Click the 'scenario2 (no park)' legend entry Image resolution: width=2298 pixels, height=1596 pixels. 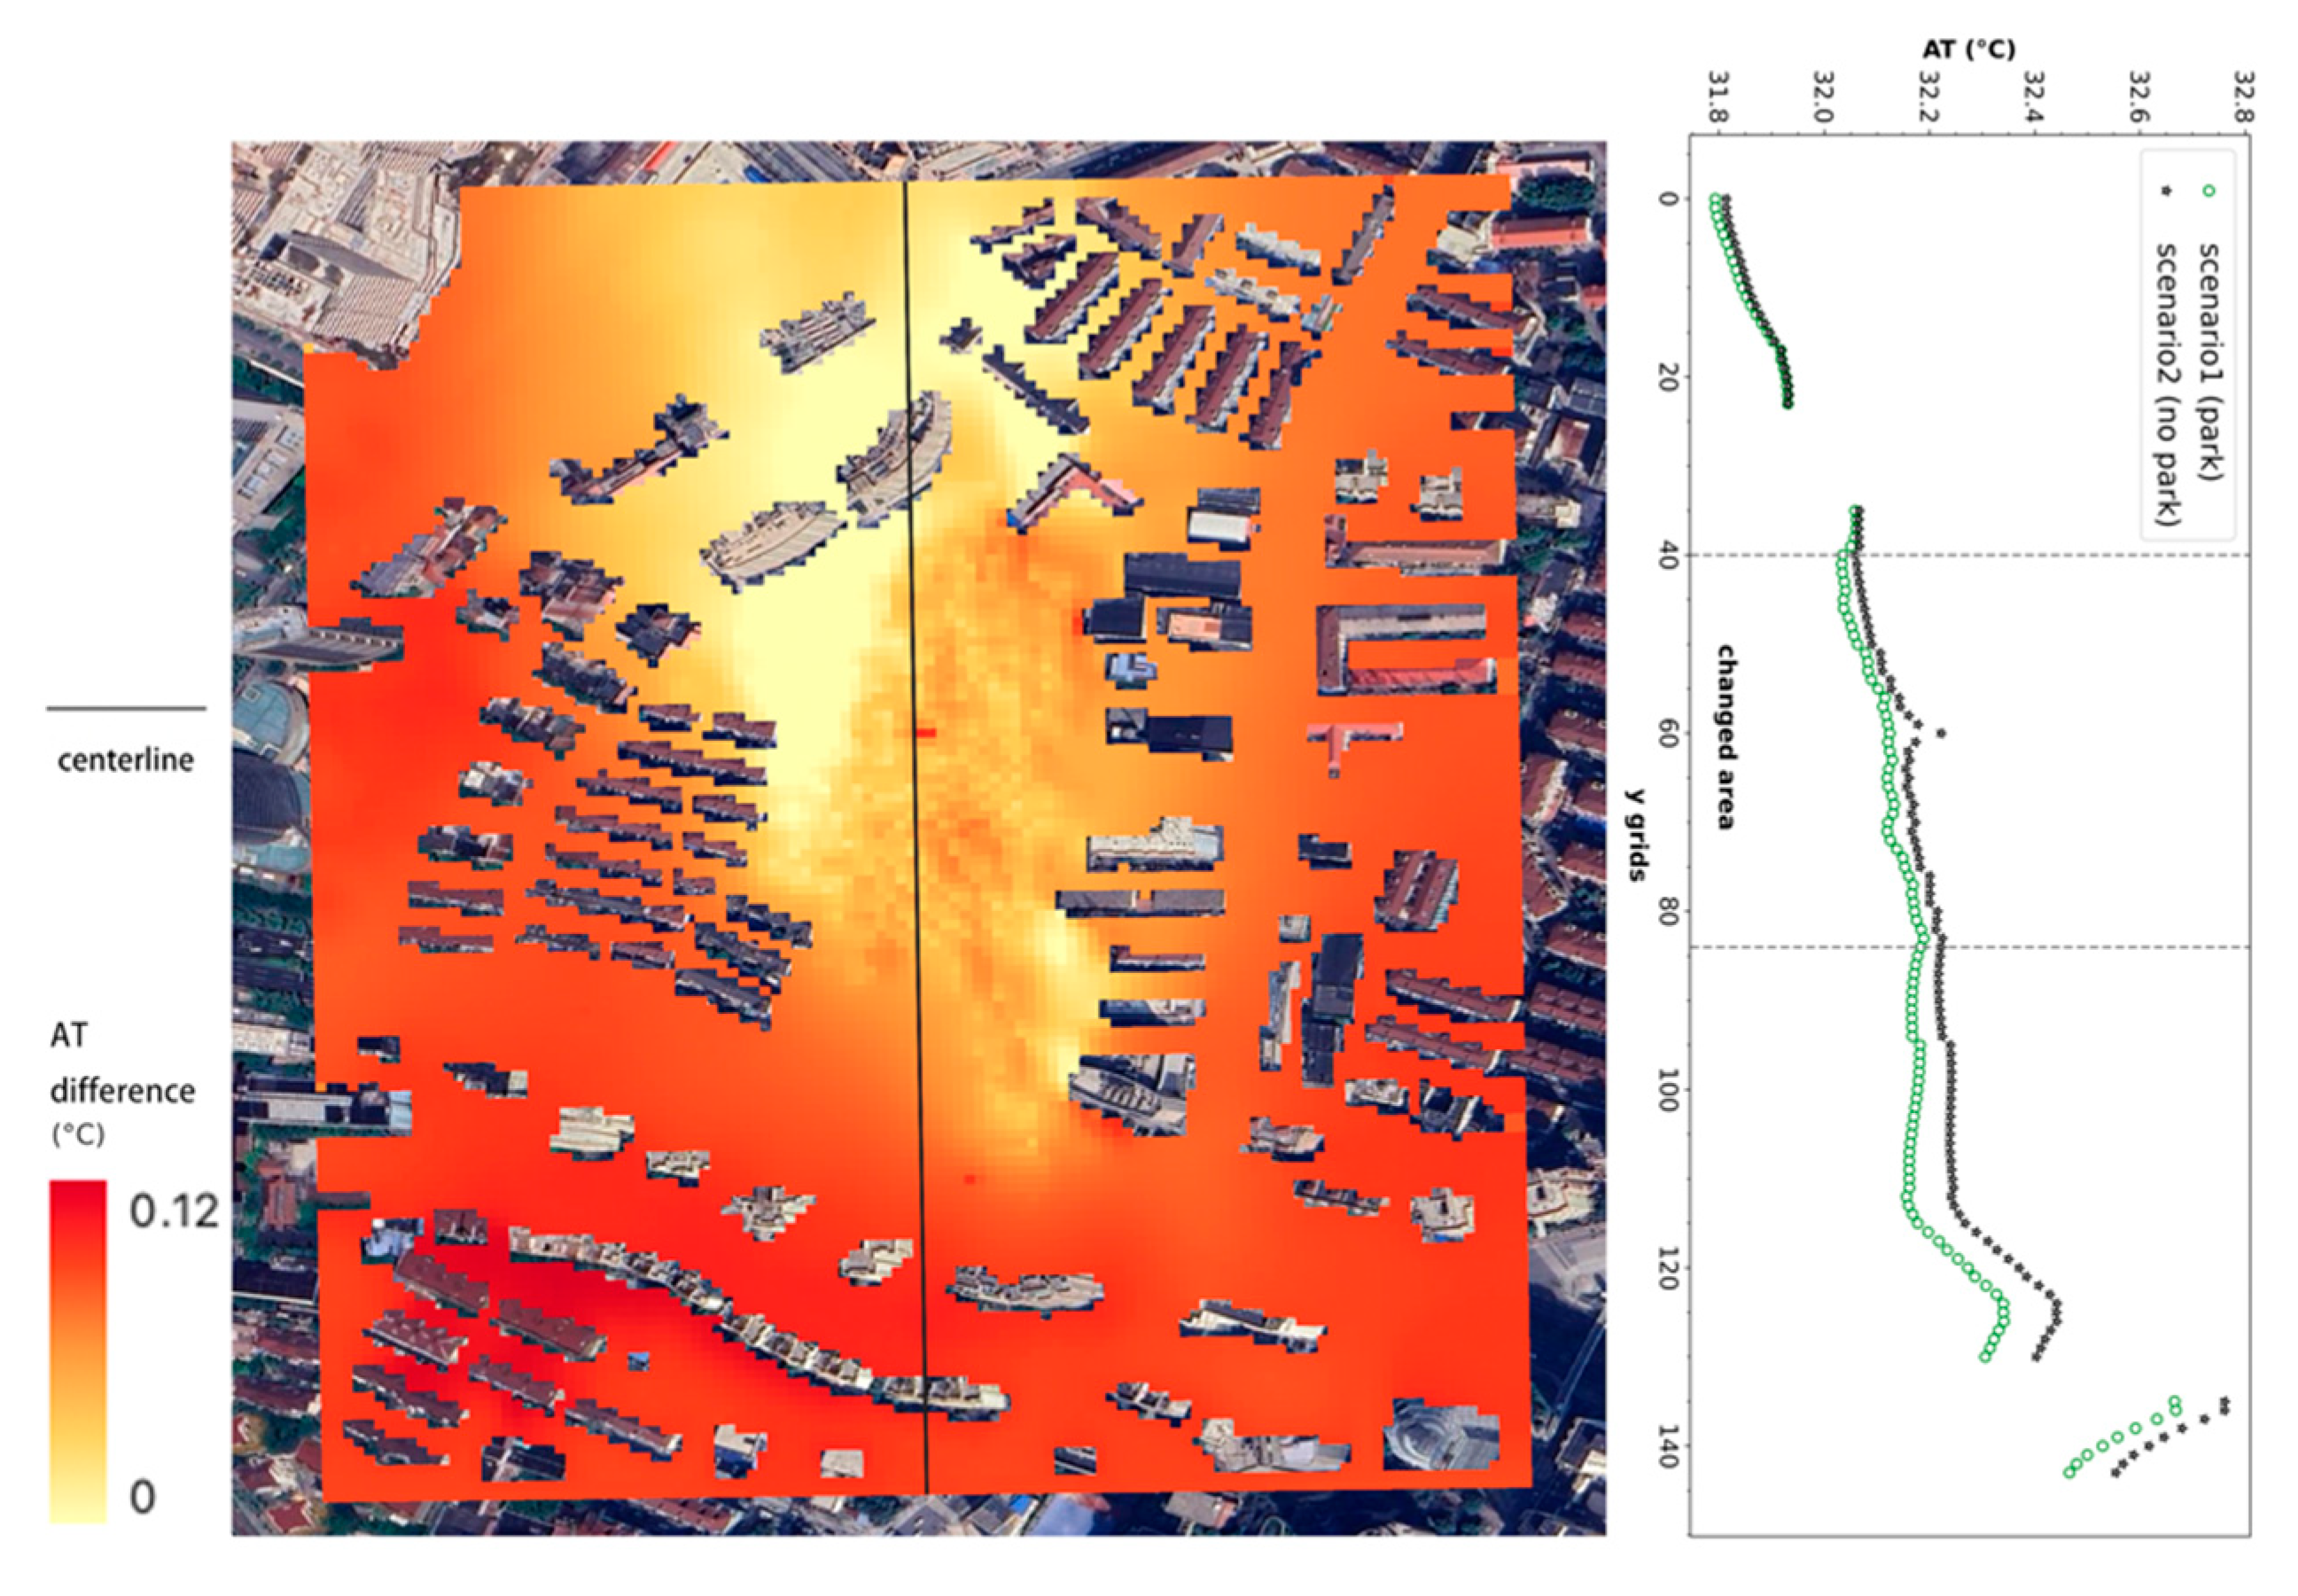[x=2165, y=384]
